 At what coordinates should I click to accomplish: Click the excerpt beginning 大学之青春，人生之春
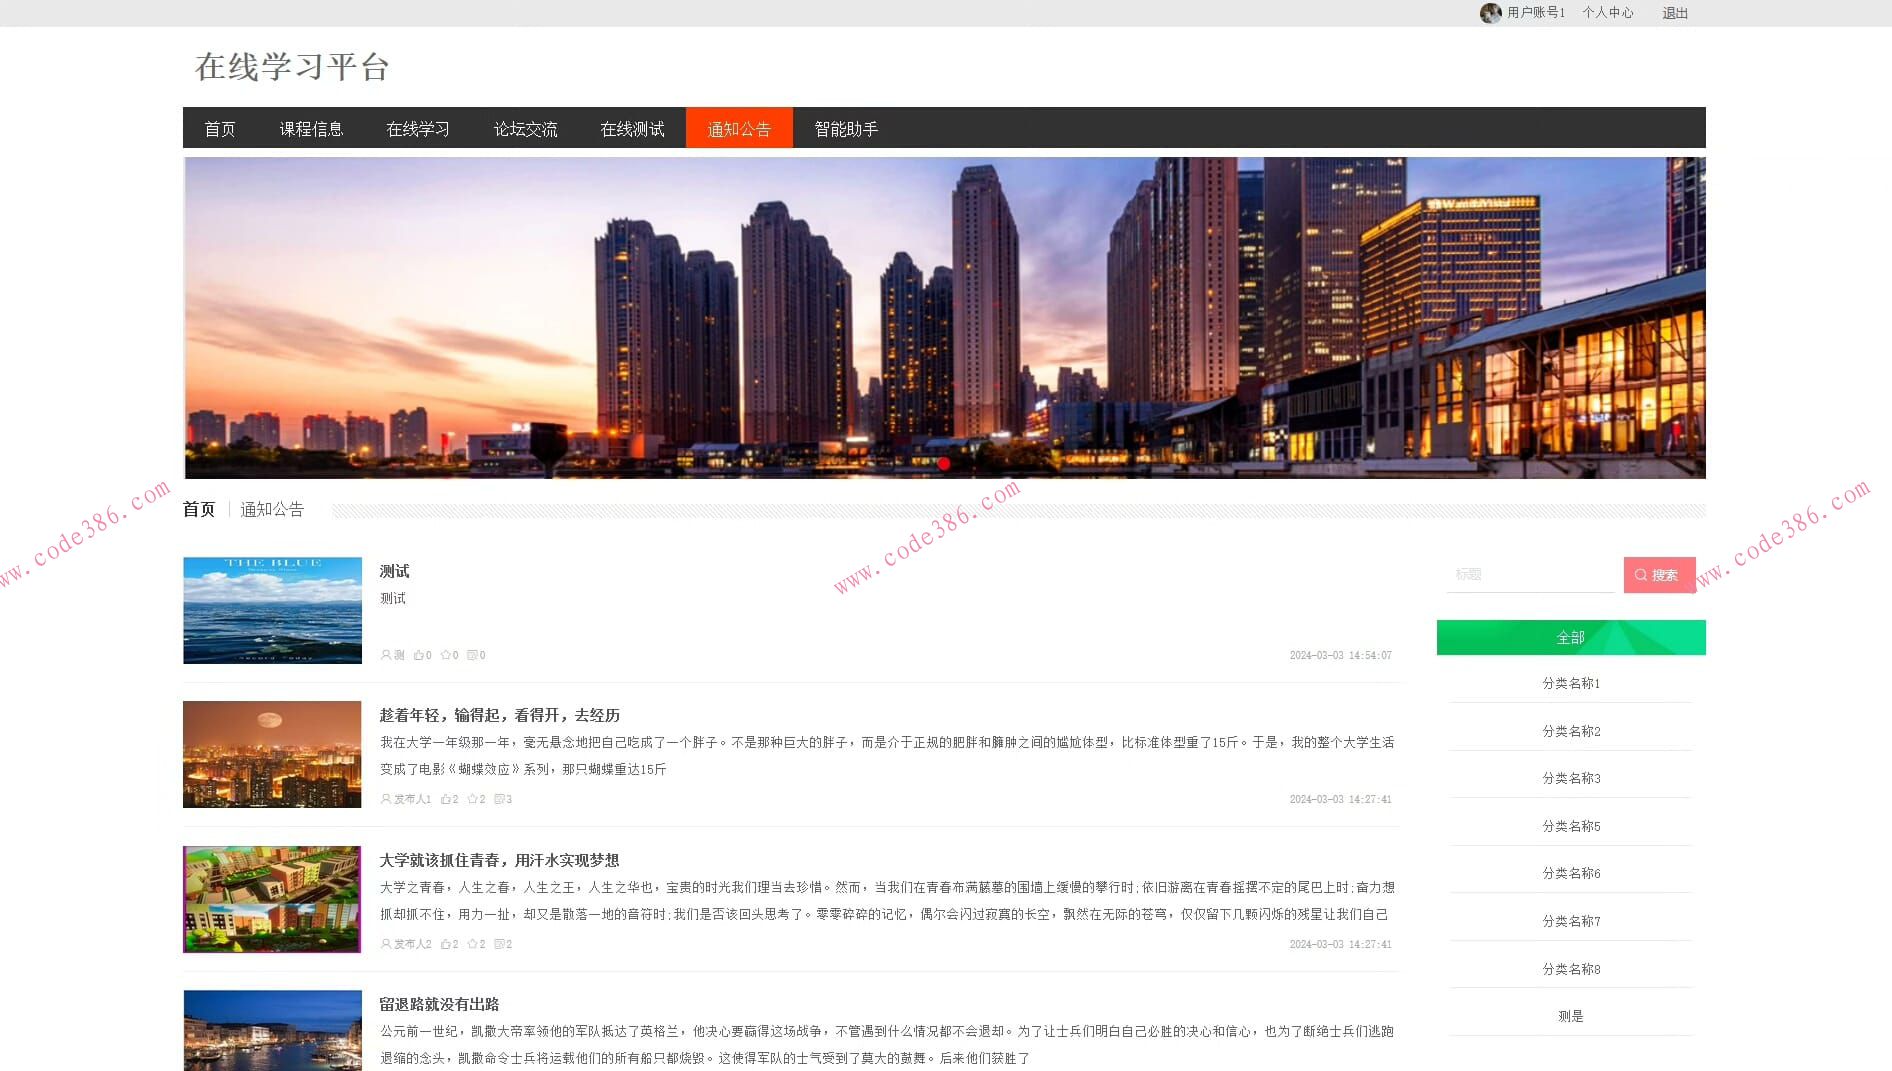(887, 901)
